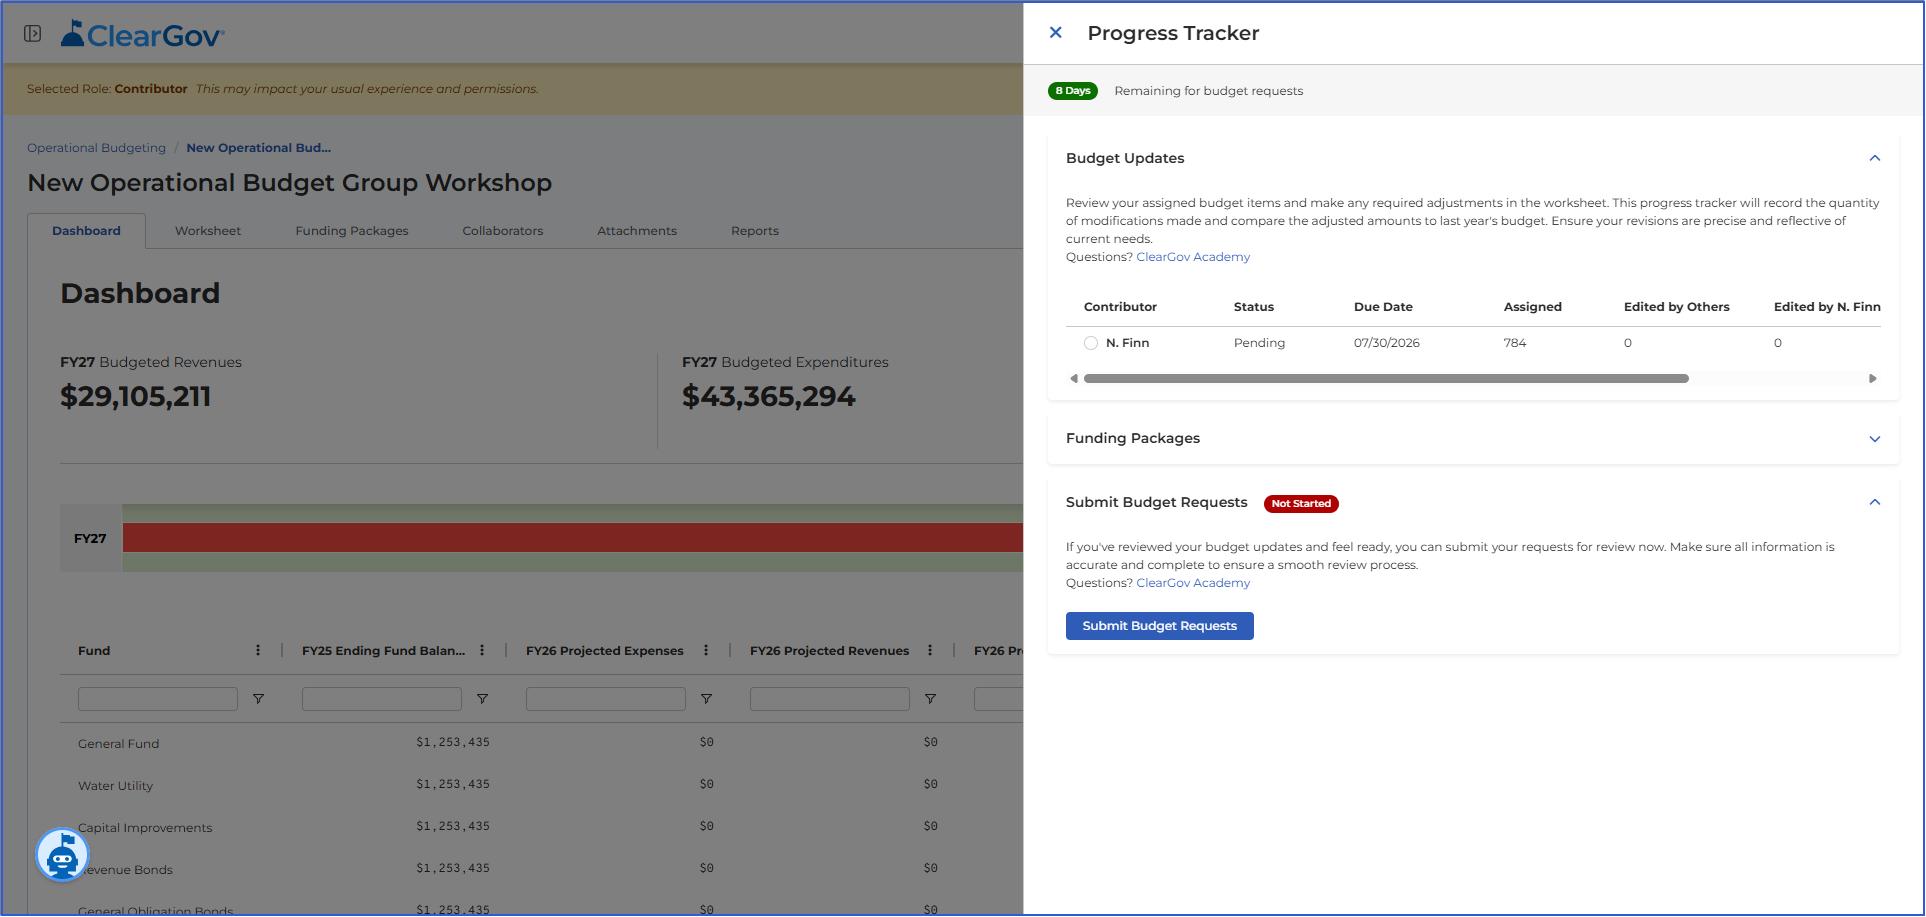The width and height of the screenshot is (1926, 917).
Task: Click filter icon for FY26 Projected Revenues
Action: click(930, 699)
